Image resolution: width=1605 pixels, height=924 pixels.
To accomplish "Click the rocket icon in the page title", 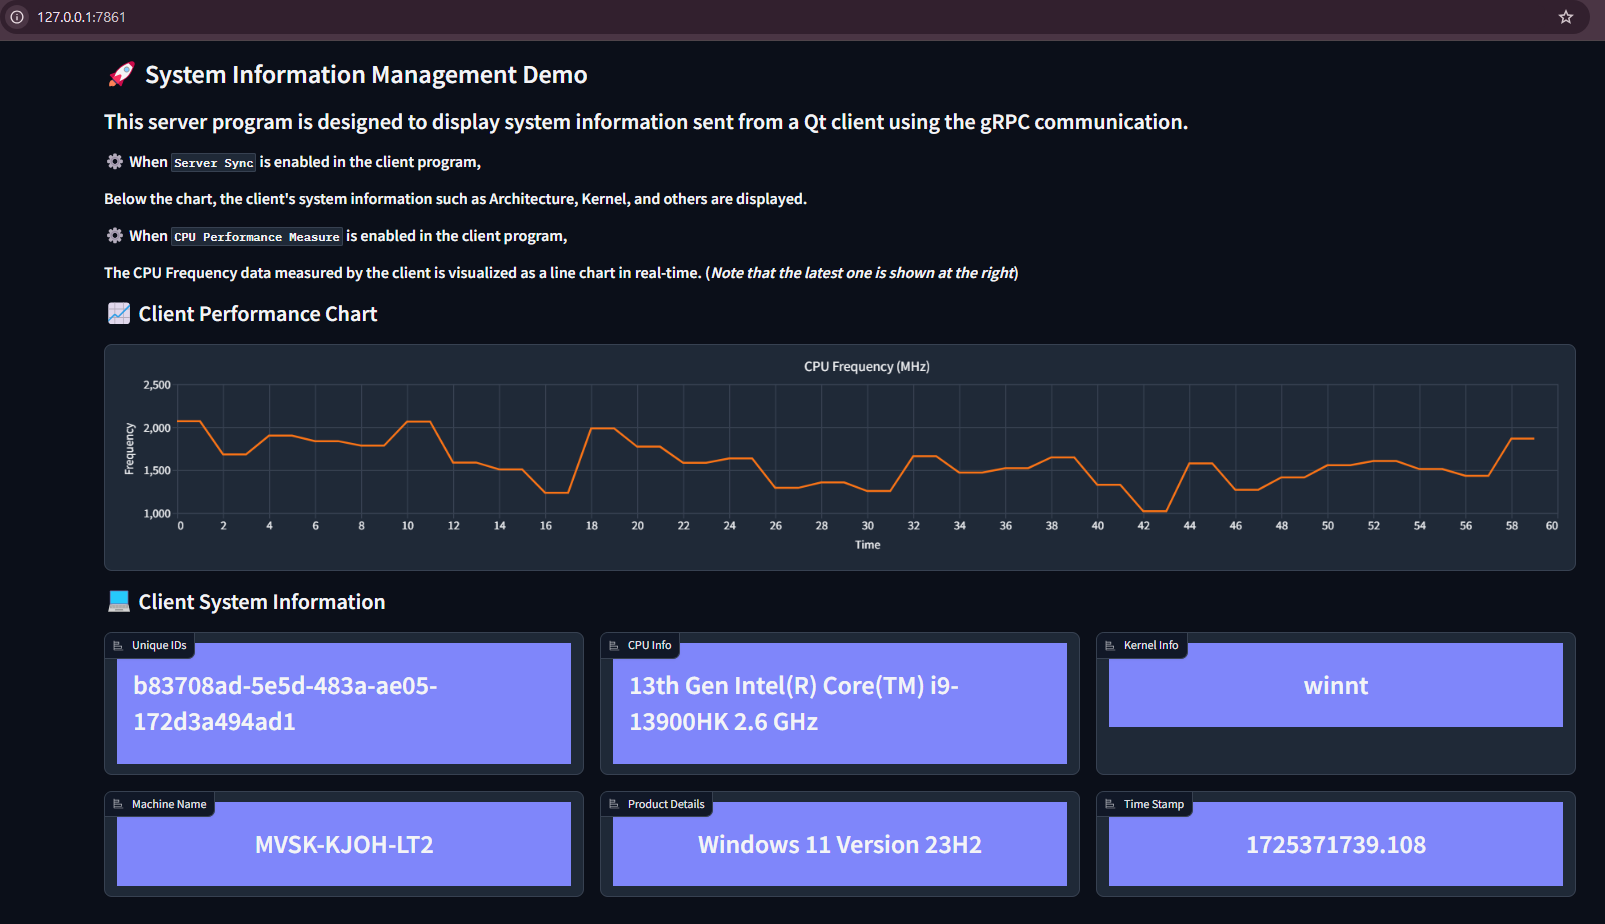I will 119,73.
